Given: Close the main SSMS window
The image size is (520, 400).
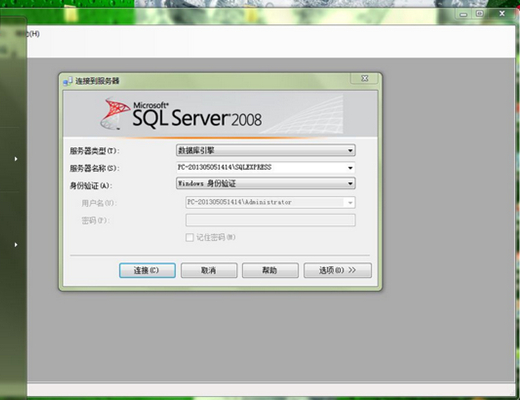Looking at the screenshot, I should [502, 13].
